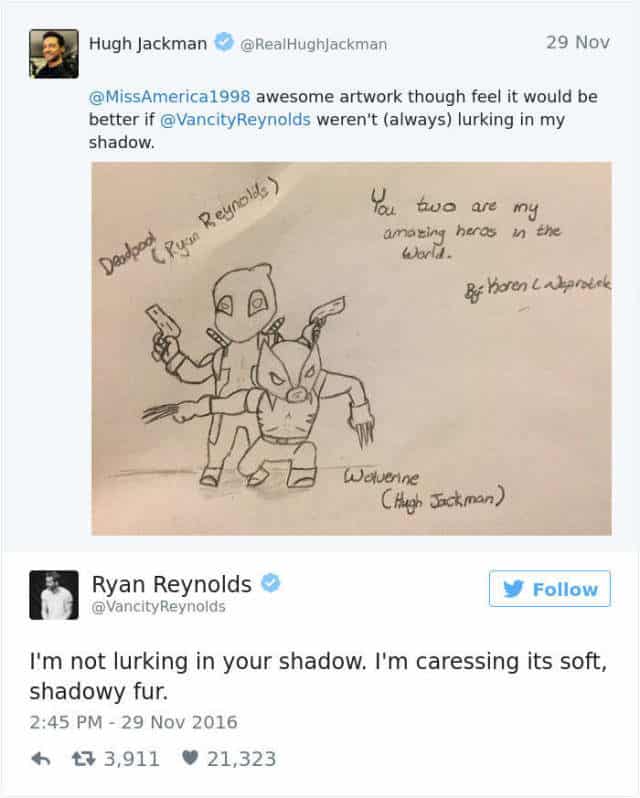
Task: Click the @VancityReynolds handle under Ryan's name
Action: coord(158,607)
